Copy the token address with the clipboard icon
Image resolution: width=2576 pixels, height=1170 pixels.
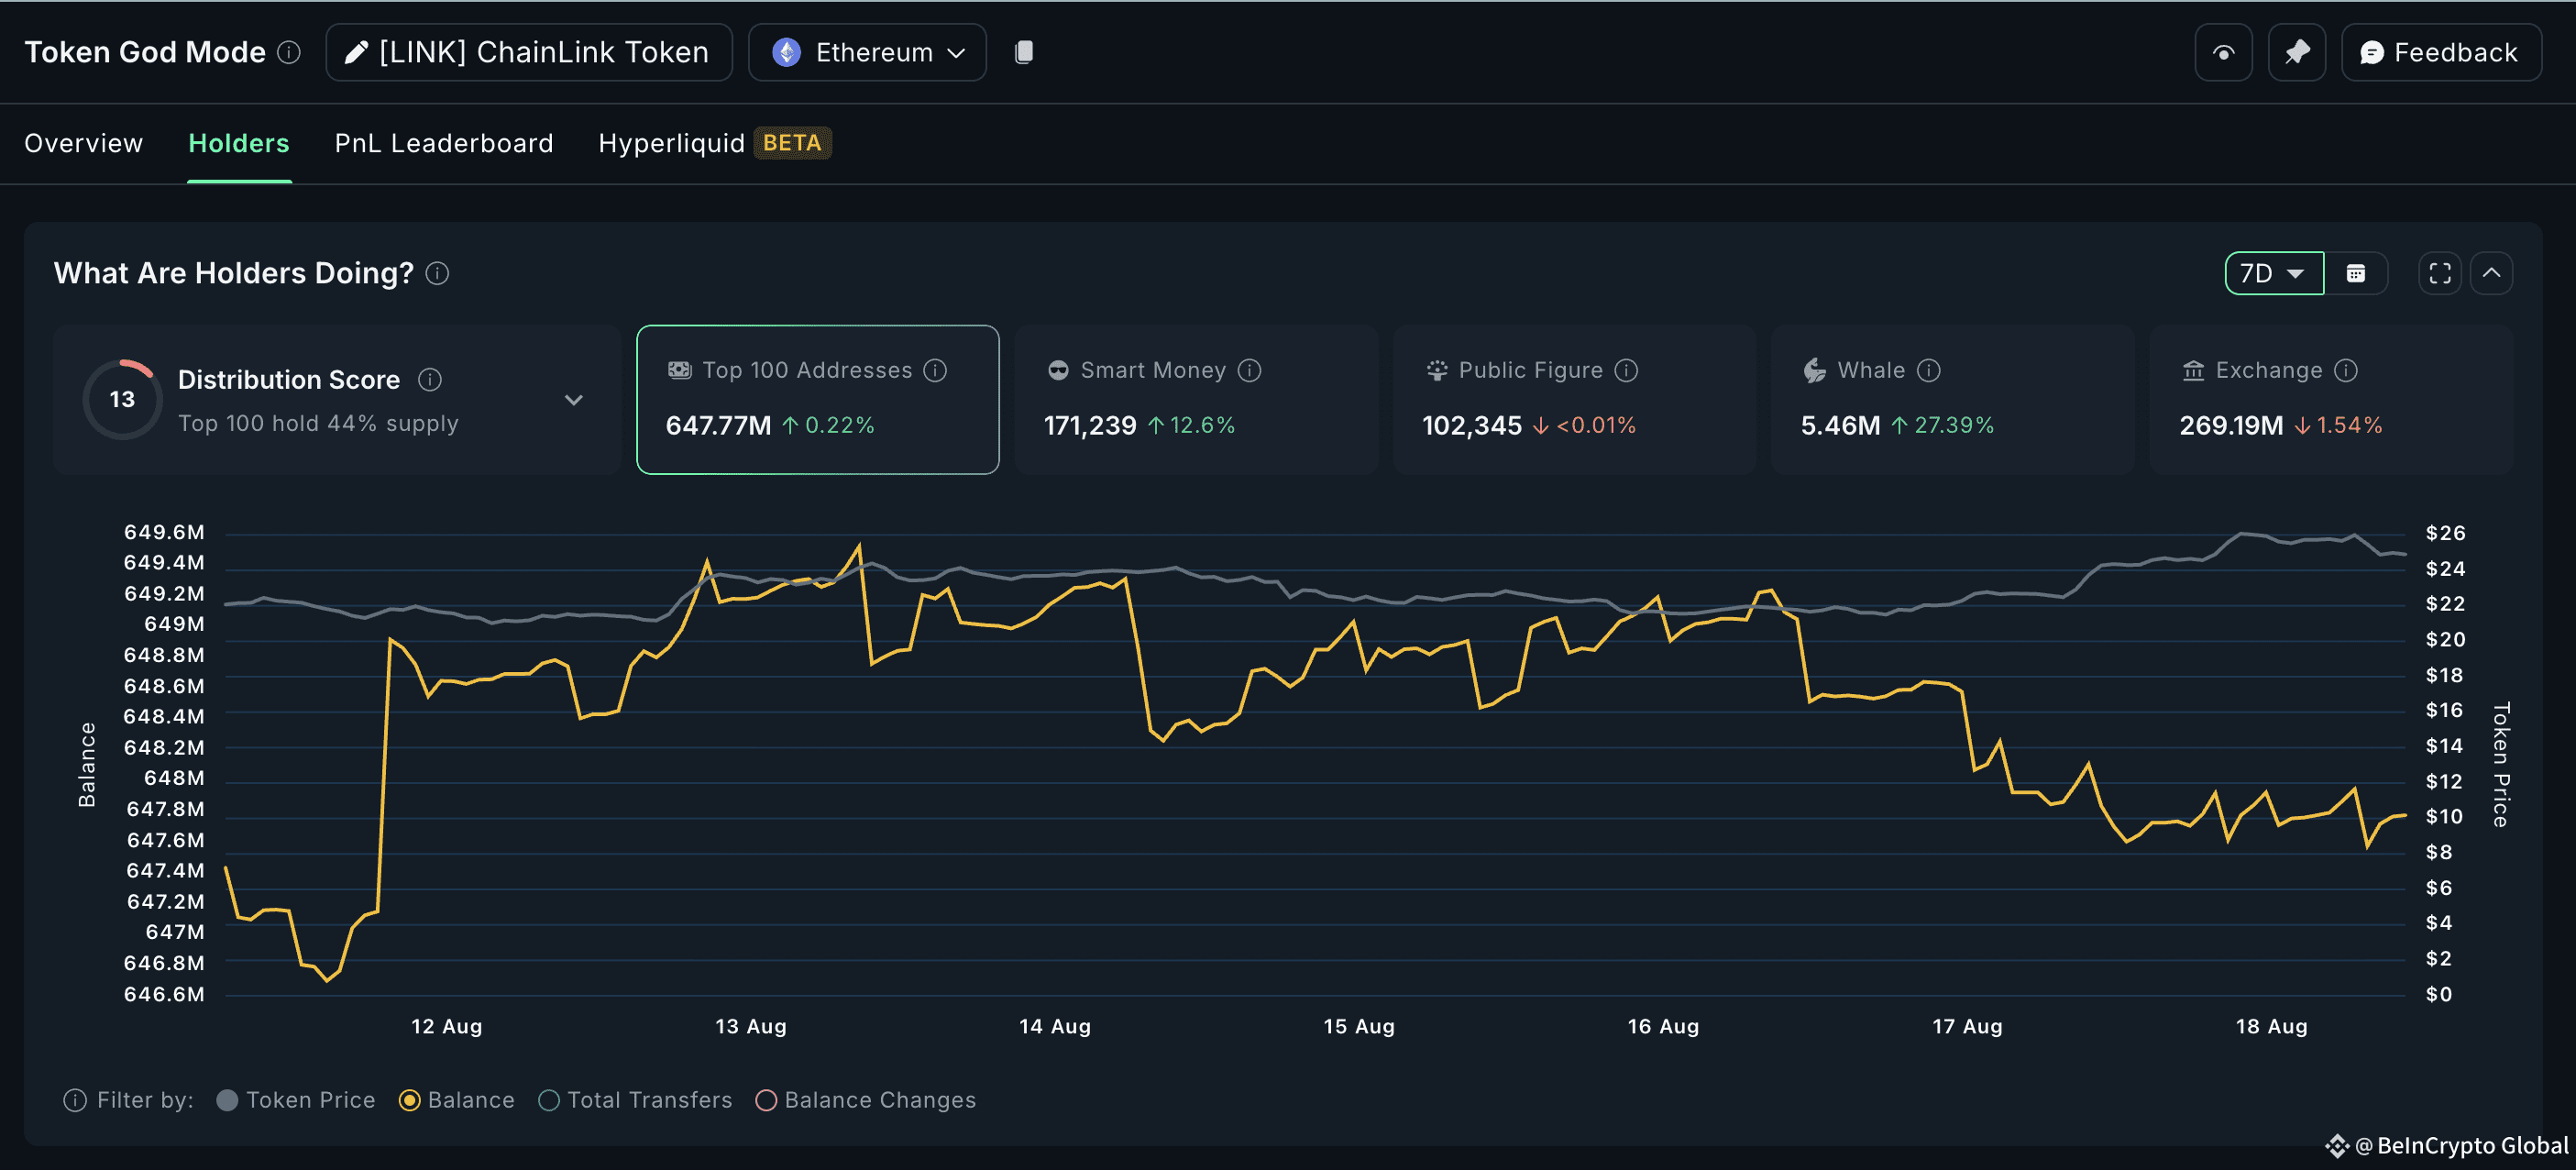pos(1023,52)
